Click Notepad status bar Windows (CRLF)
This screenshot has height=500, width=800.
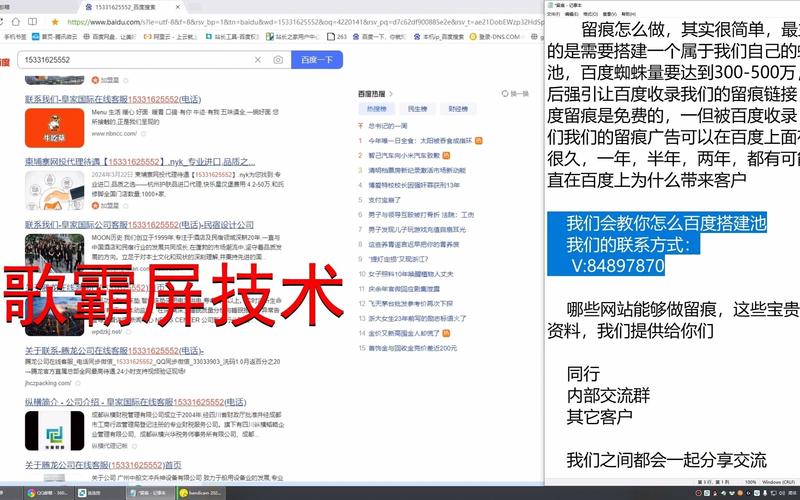tap(779, 482)
